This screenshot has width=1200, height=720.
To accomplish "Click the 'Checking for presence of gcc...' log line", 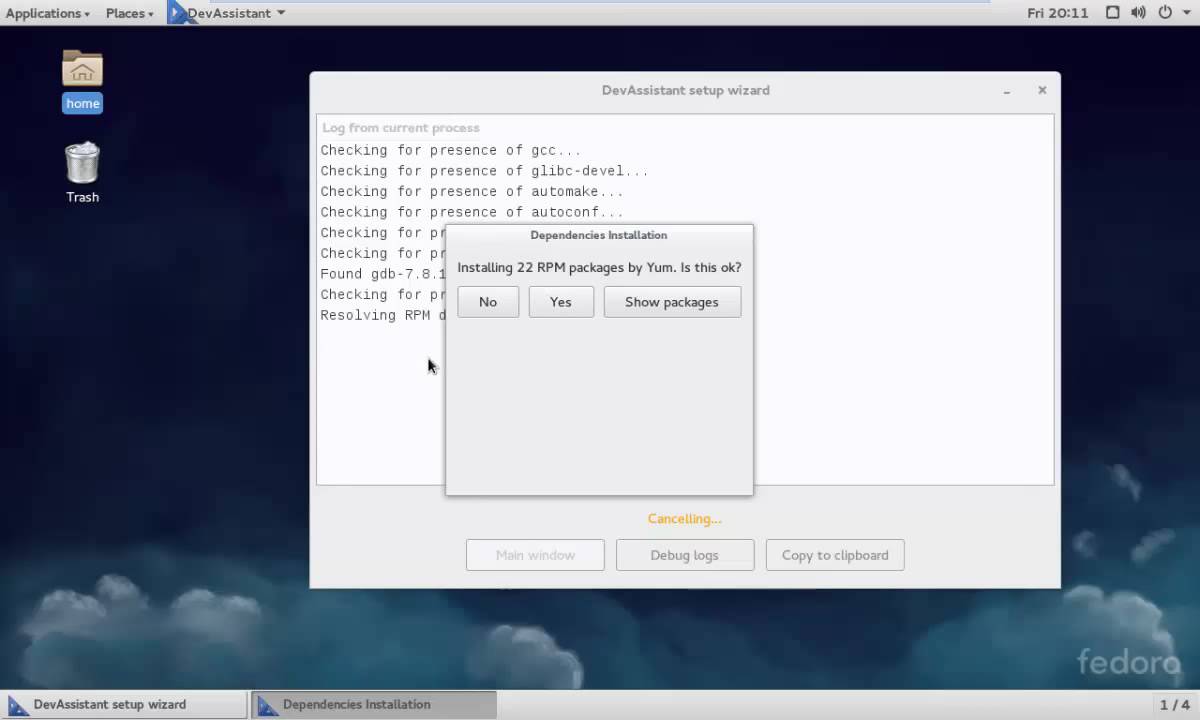I will tap(451, 150).
